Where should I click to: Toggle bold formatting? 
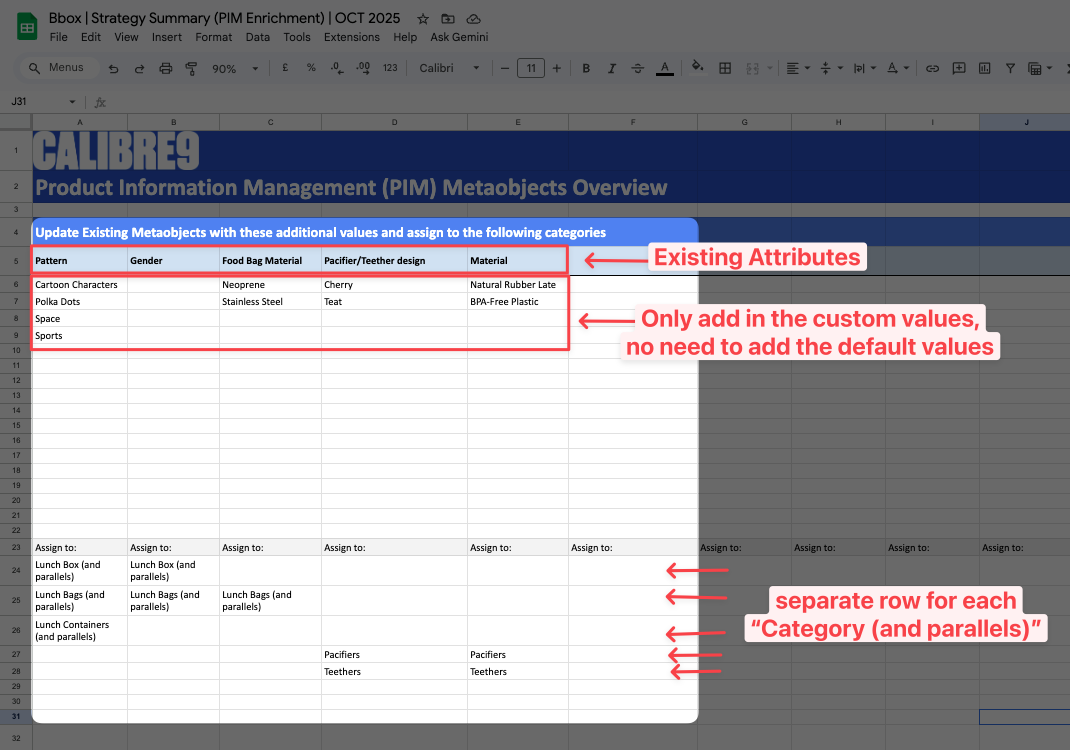[x=586, y=68]
